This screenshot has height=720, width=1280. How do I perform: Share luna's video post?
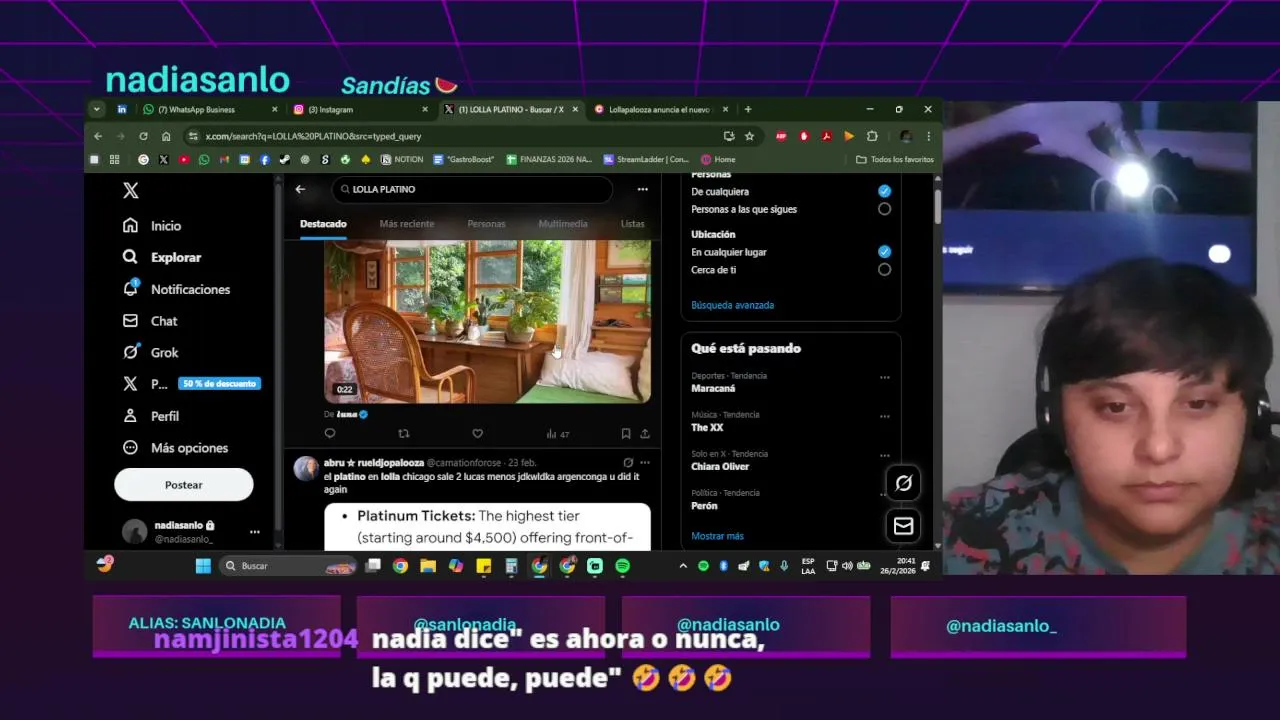pyautogui.click(x=645, y=433)
